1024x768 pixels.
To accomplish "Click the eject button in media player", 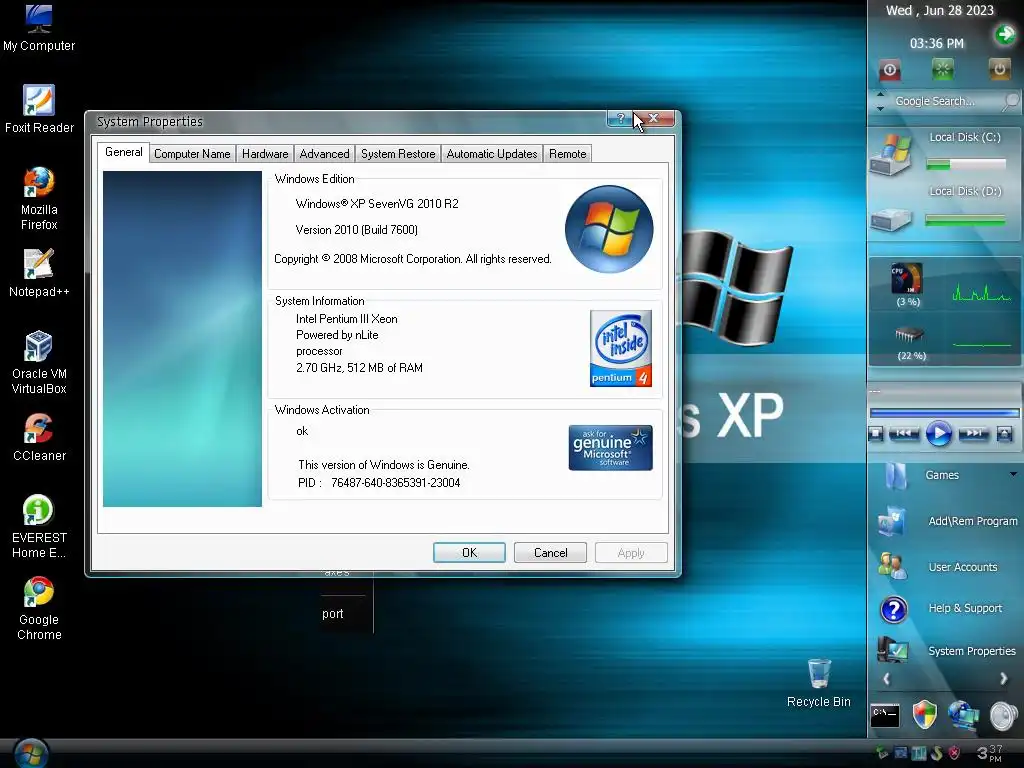I will [1004, 434].
